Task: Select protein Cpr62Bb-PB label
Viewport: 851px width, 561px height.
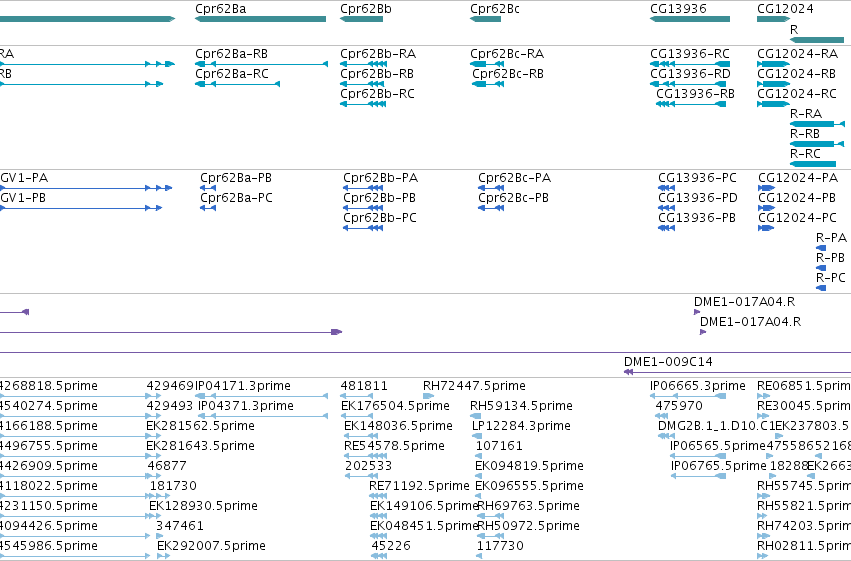Action: pos(379,198)
